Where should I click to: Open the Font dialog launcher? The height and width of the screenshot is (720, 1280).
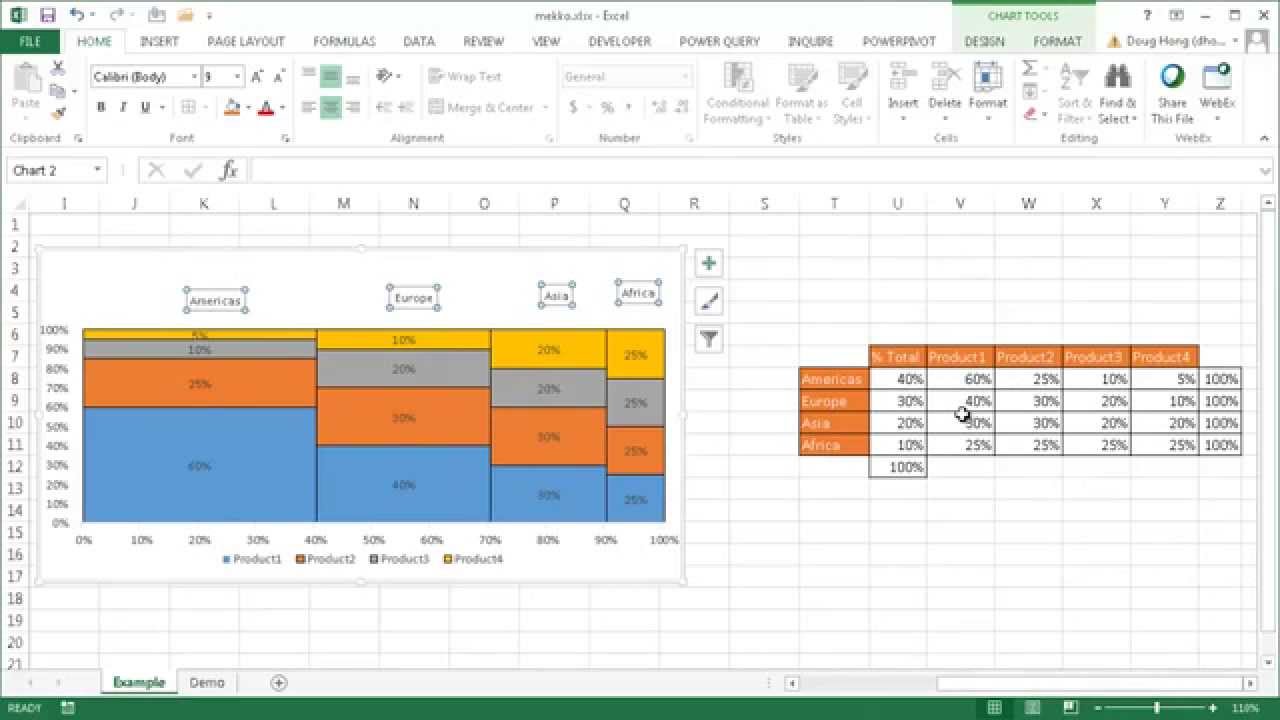click(x=286, y=138)
